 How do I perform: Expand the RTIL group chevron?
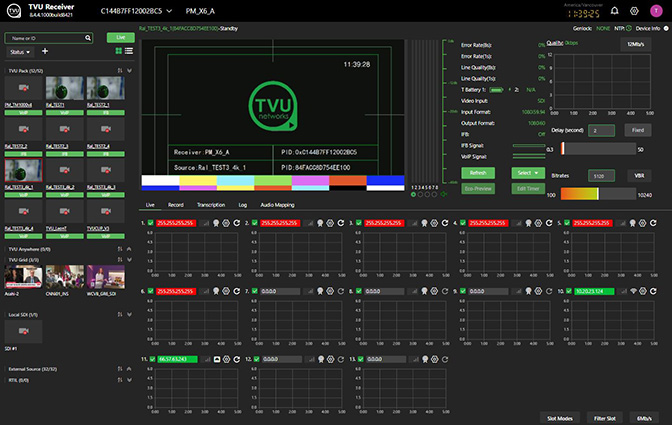point(129,380)
